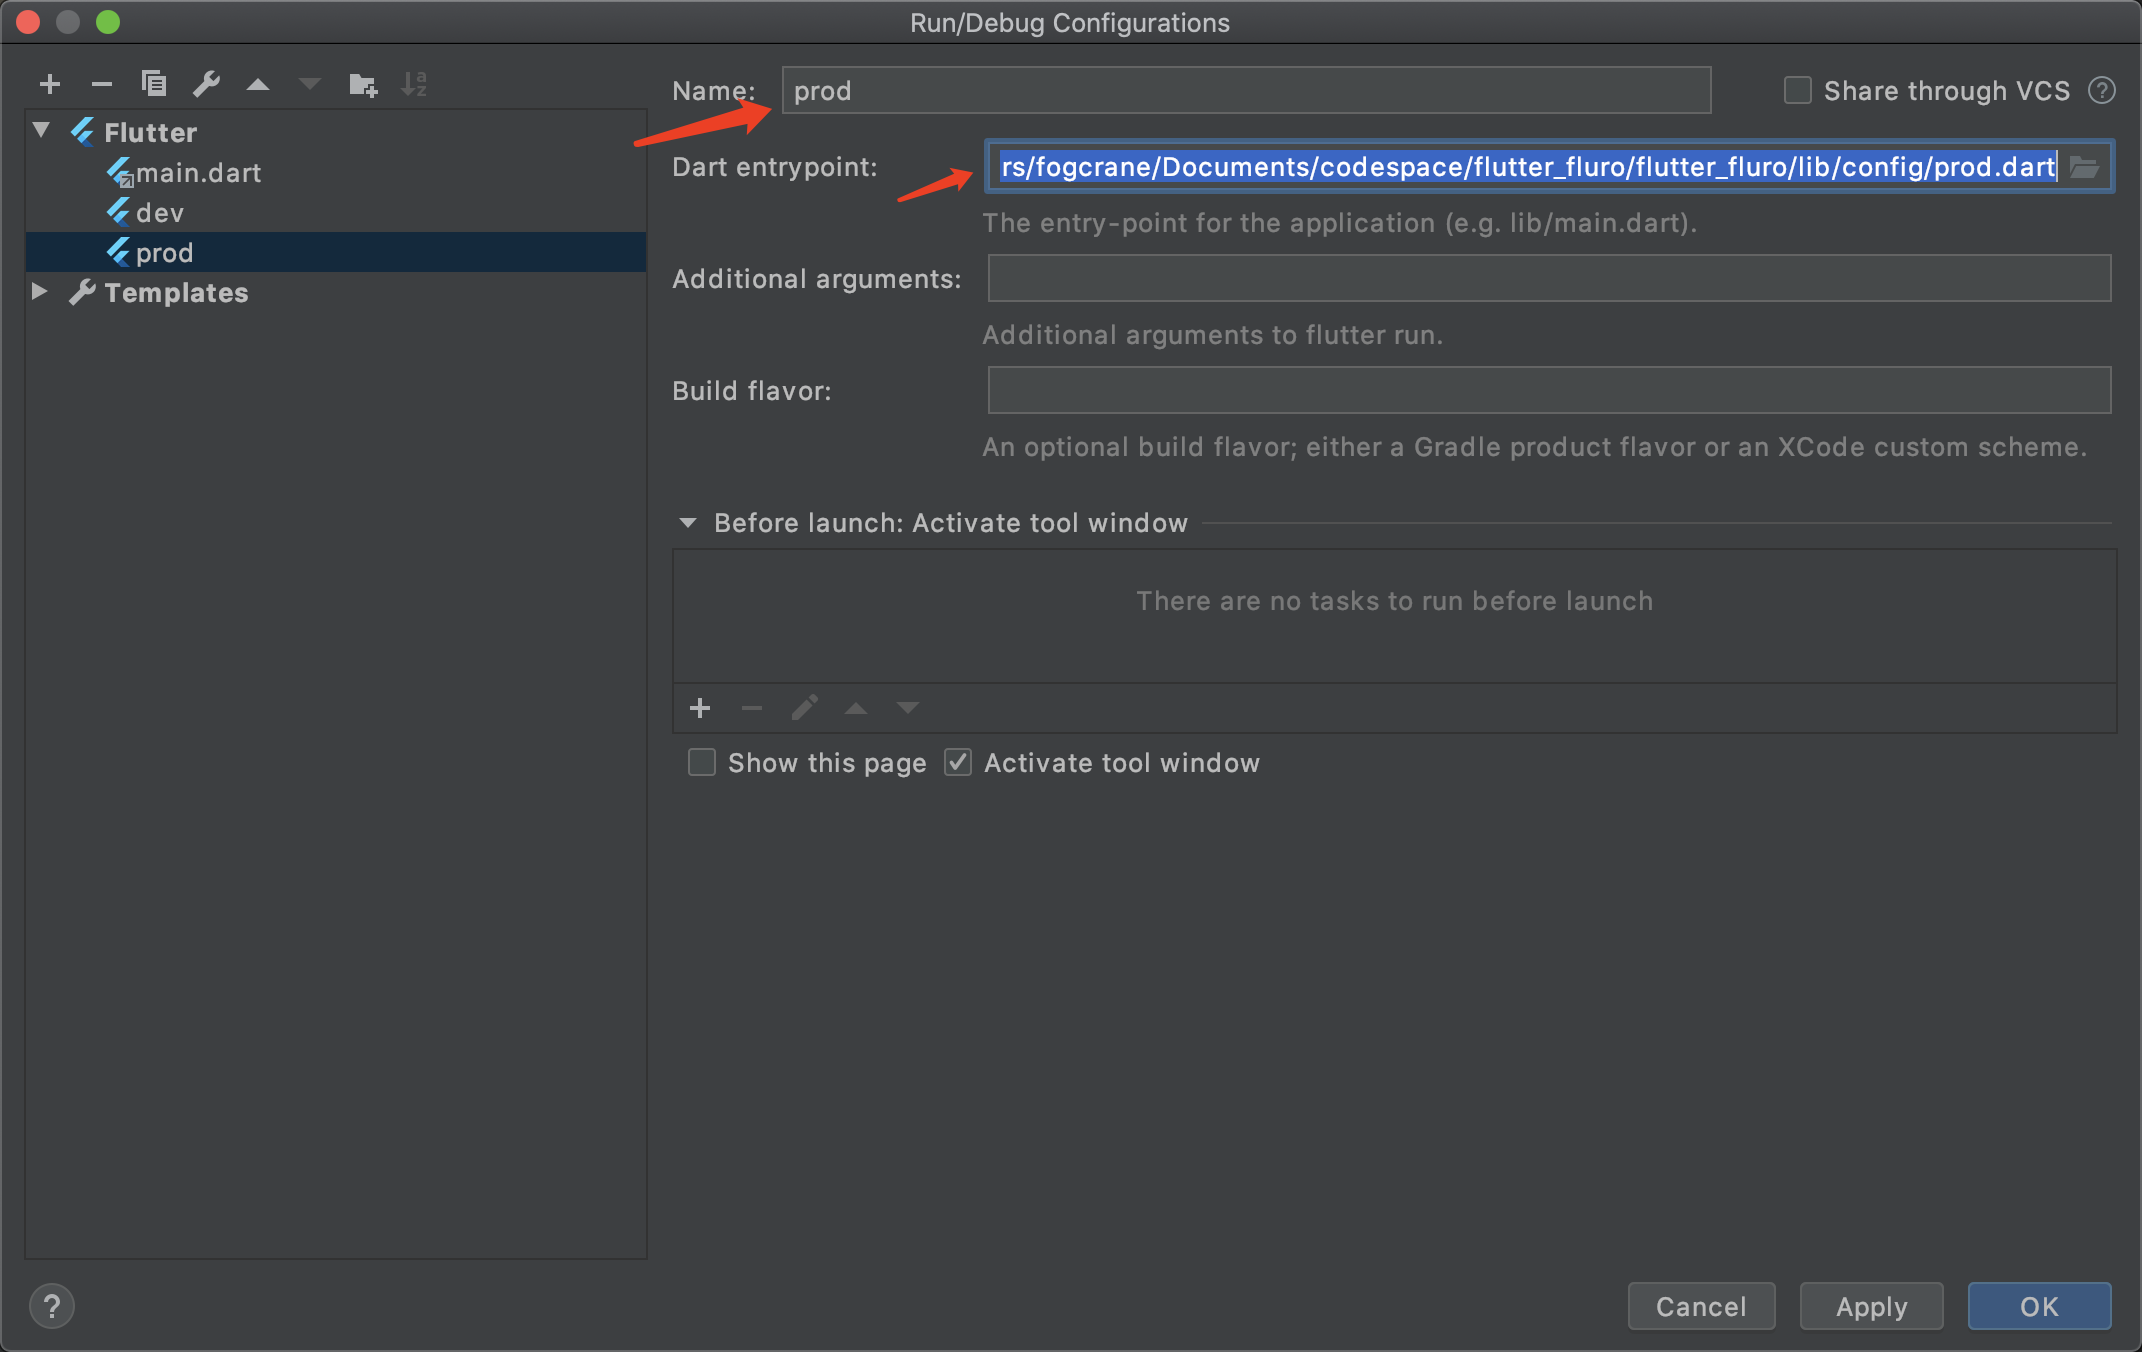Collapse the Before launch section
This screenshot has height=1352, width=2142.
tap(688, 523)
